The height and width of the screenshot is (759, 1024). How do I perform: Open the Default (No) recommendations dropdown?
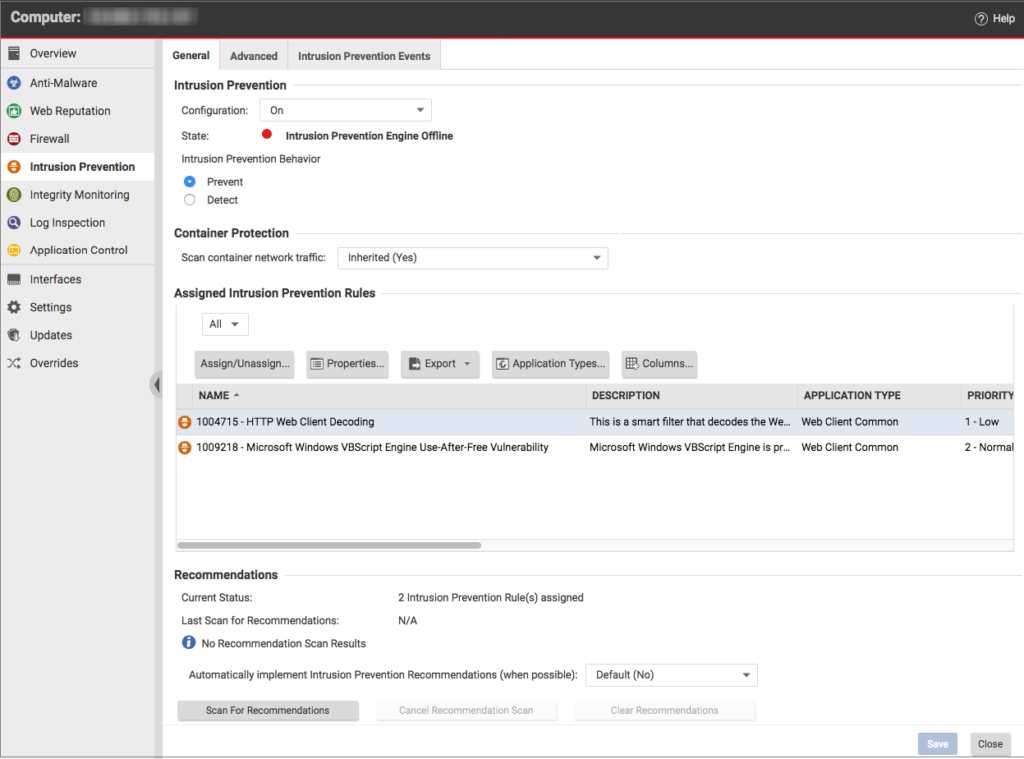tap(671, 675)
